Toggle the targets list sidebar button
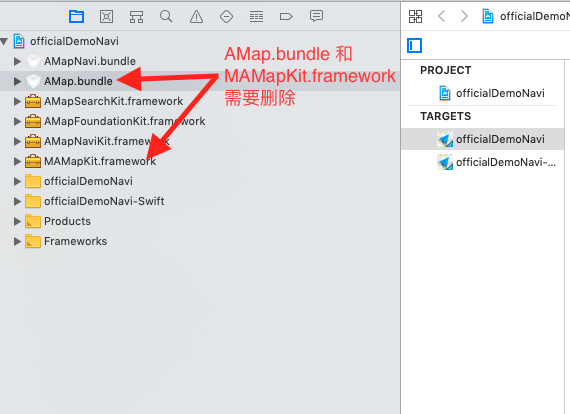The height and width of the screenshot is (414, 570). click(414, 45)
